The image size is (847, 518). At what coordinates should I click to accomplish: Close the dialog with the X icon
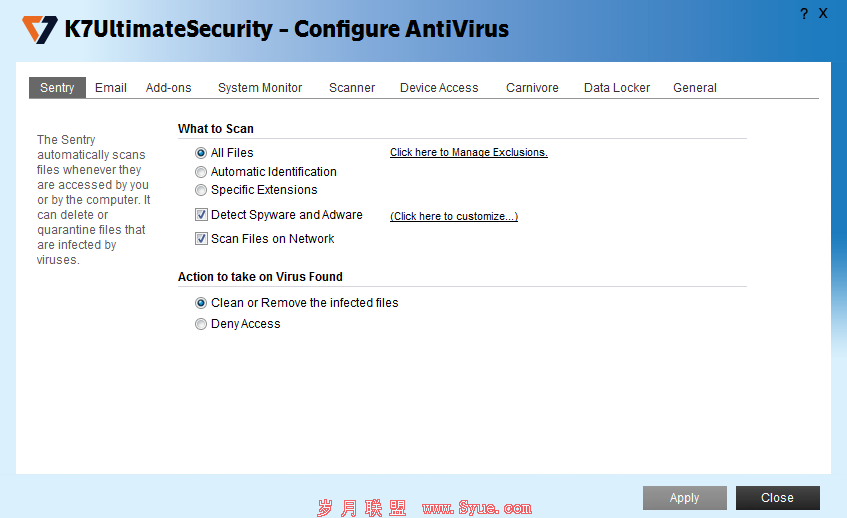[823, 14]
